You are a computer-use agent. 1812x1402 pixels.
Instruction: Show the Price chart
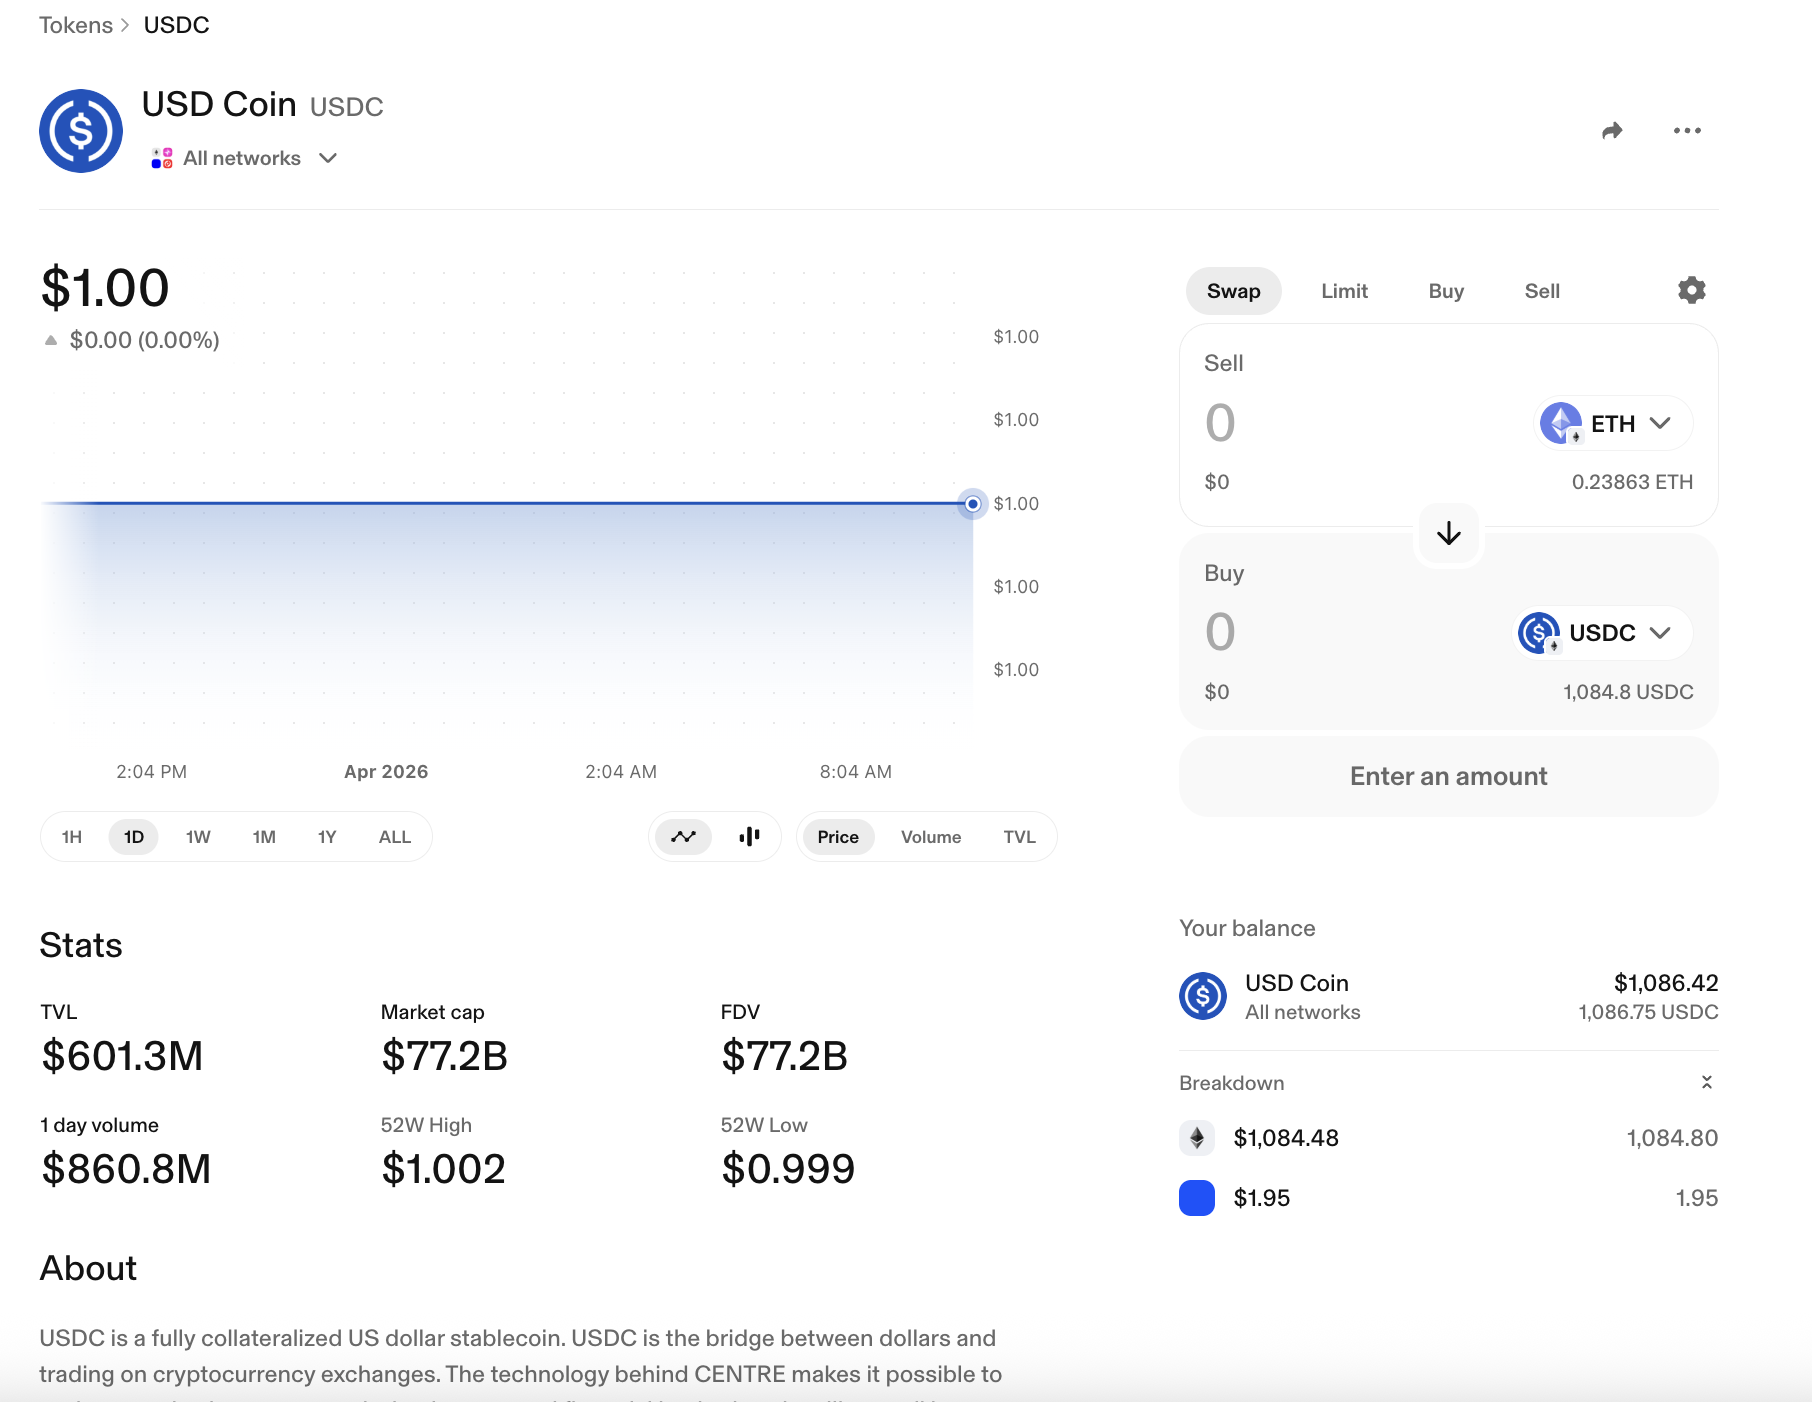[838, 837]
